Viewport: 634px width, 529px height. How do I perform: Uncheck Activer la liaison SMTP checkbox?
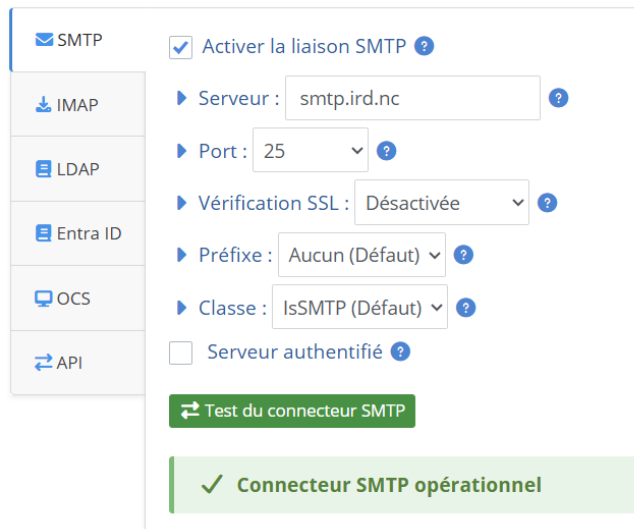point(181,47)
